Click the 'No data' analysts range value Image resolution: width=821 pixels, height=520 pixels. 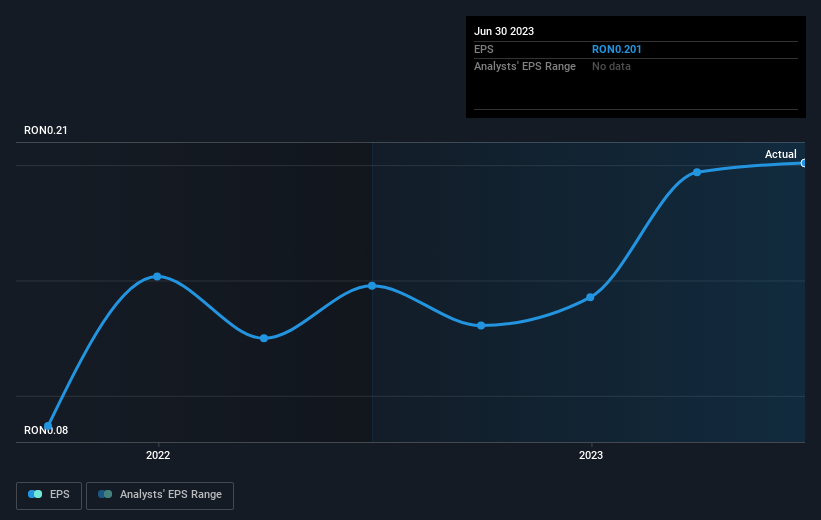click(x=611, y=67)
